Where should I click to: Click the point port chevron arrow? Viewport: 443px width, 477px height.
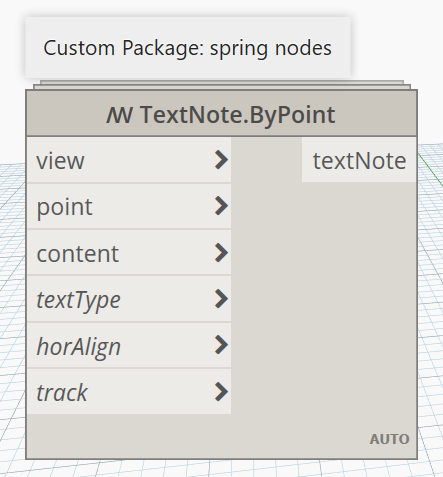(221, 206)
